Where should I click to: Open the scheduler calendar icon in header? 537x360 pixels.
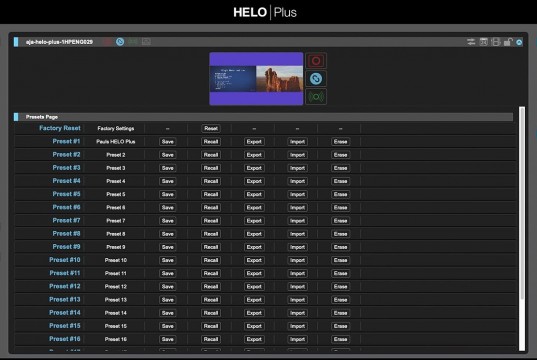pos(484,42)
